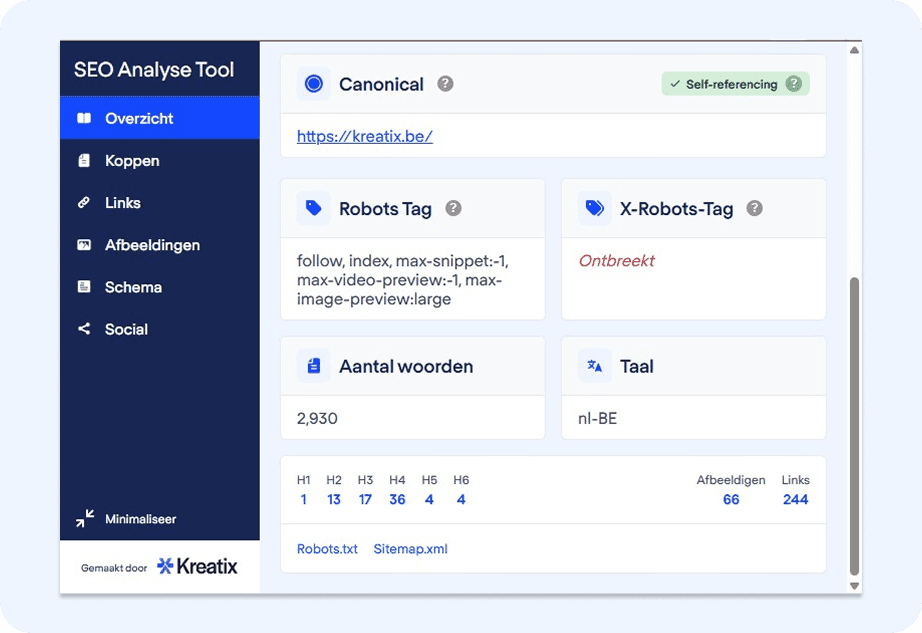Open the Sitemap.xml link
Image resolution: width=922 pixels, height=633 pixels.
410,549
